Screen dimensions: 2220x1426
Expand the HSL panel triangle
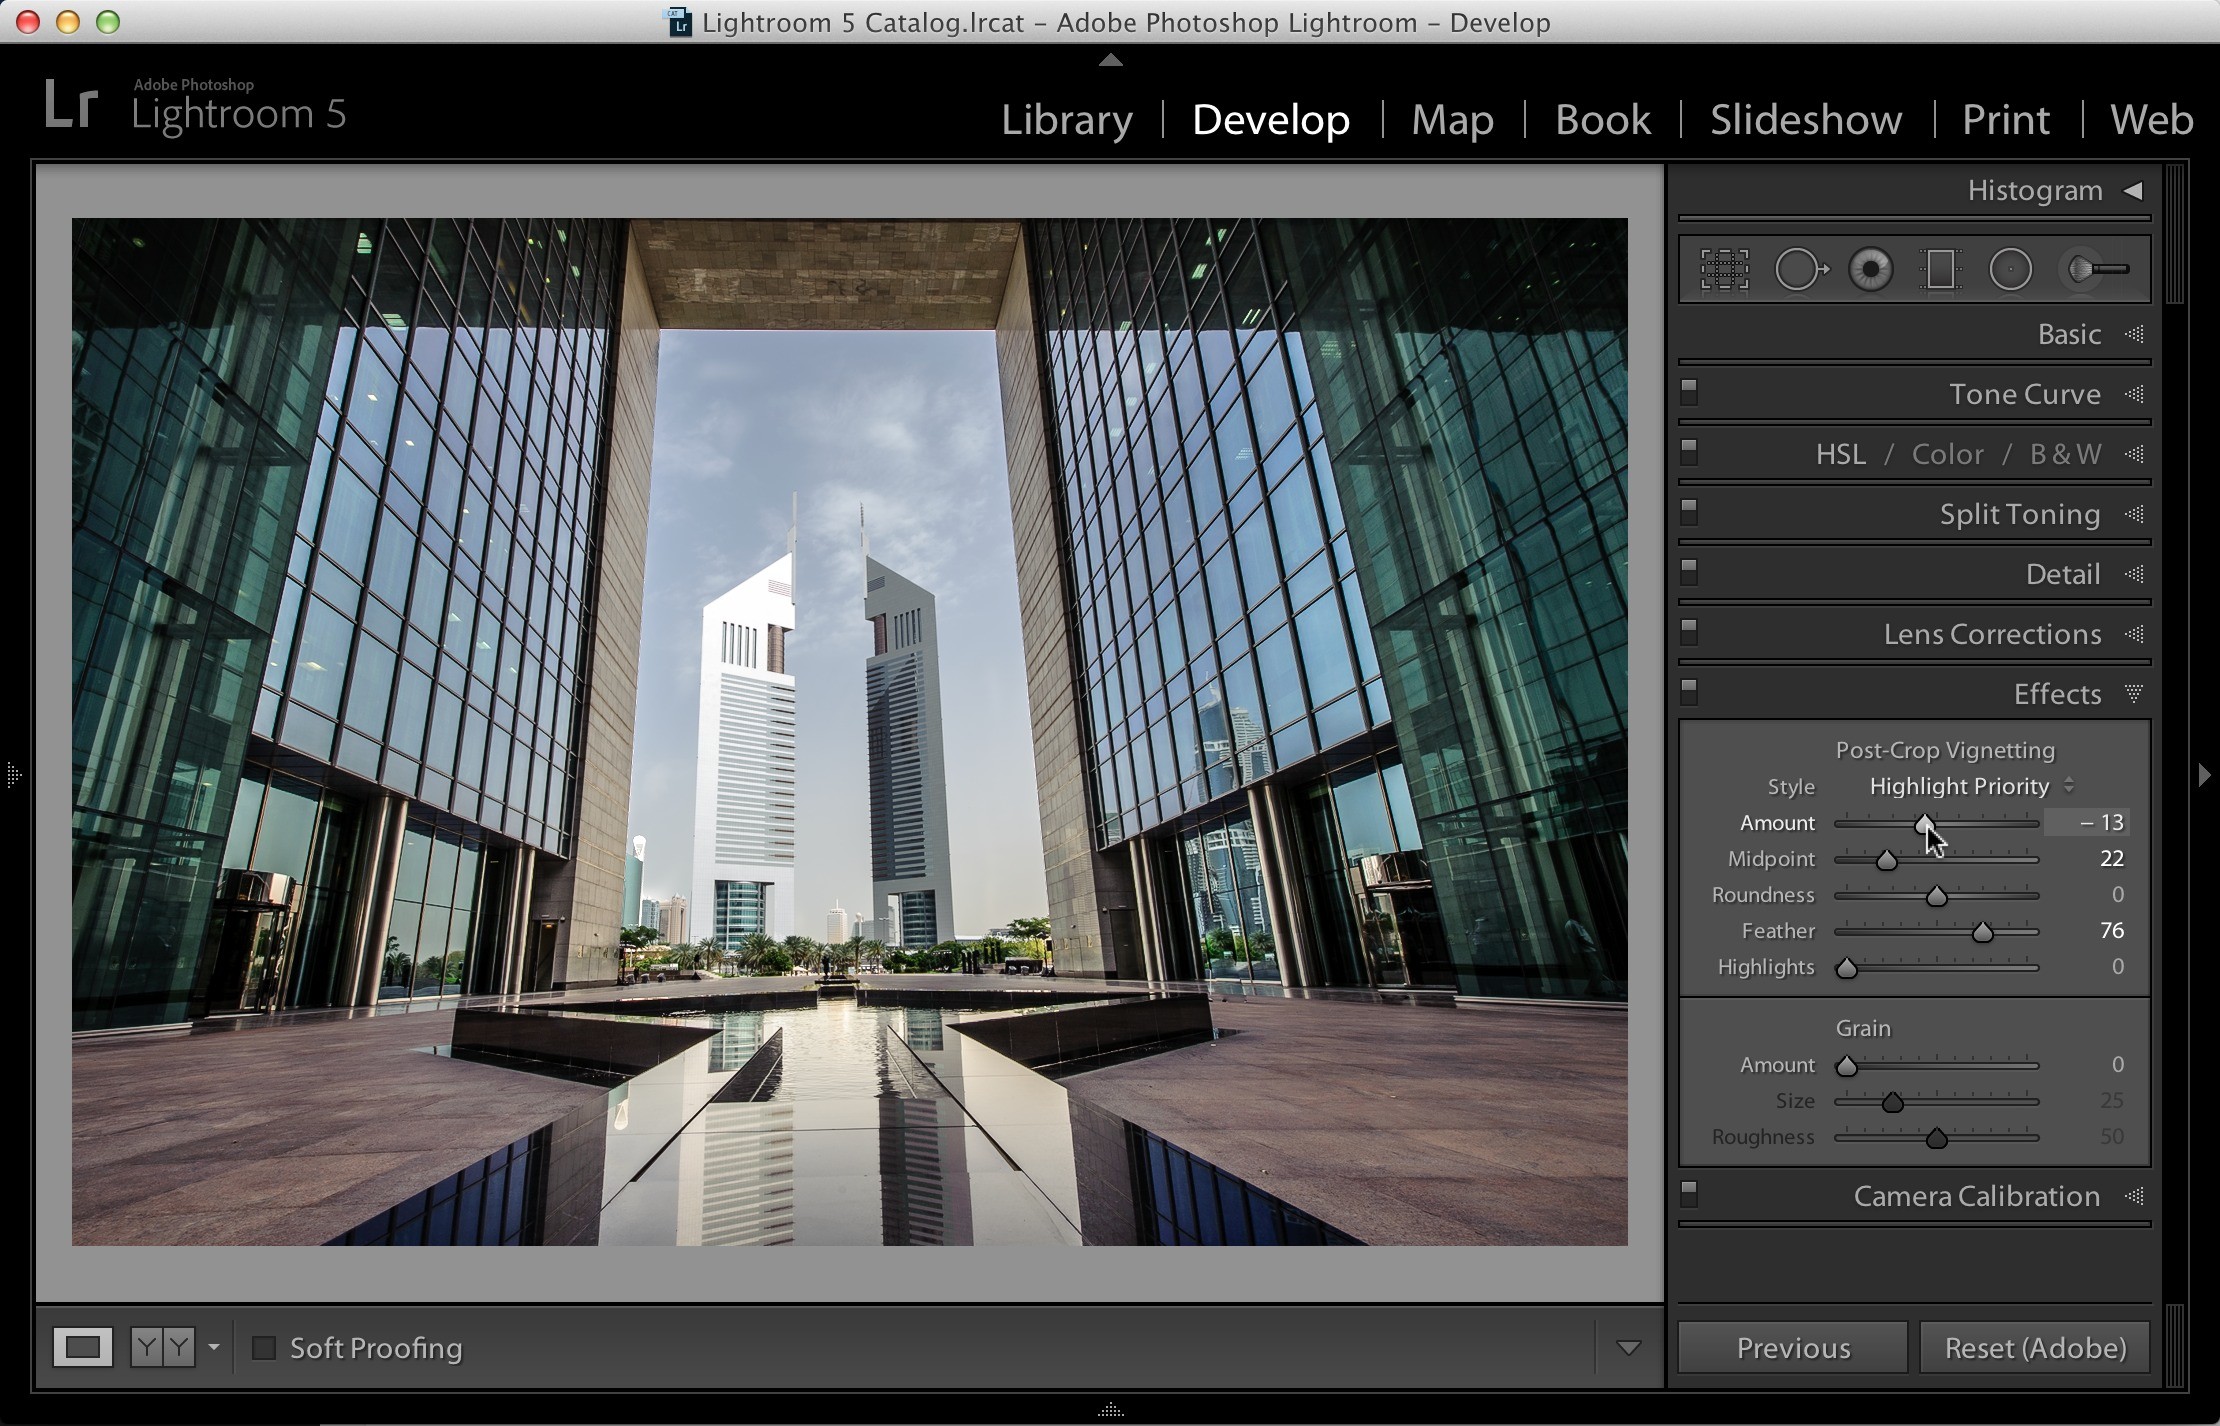(x=2134, y=454)
